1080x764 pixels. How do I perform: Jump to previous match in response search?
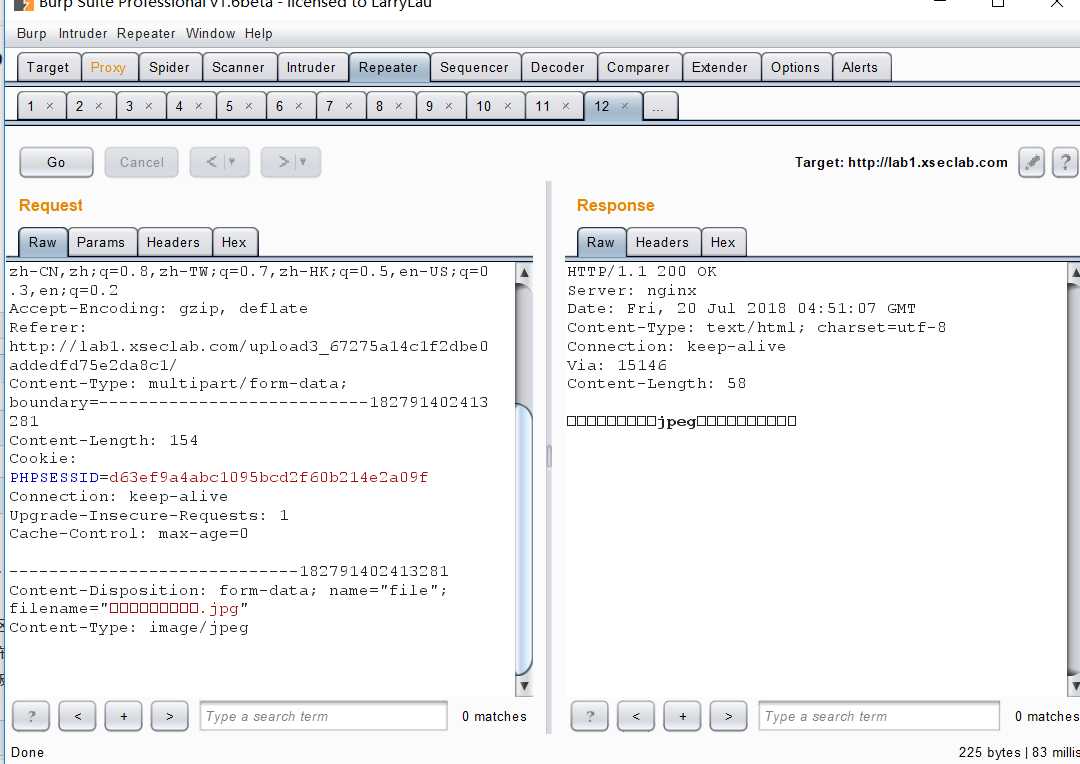tap(636, 716)
